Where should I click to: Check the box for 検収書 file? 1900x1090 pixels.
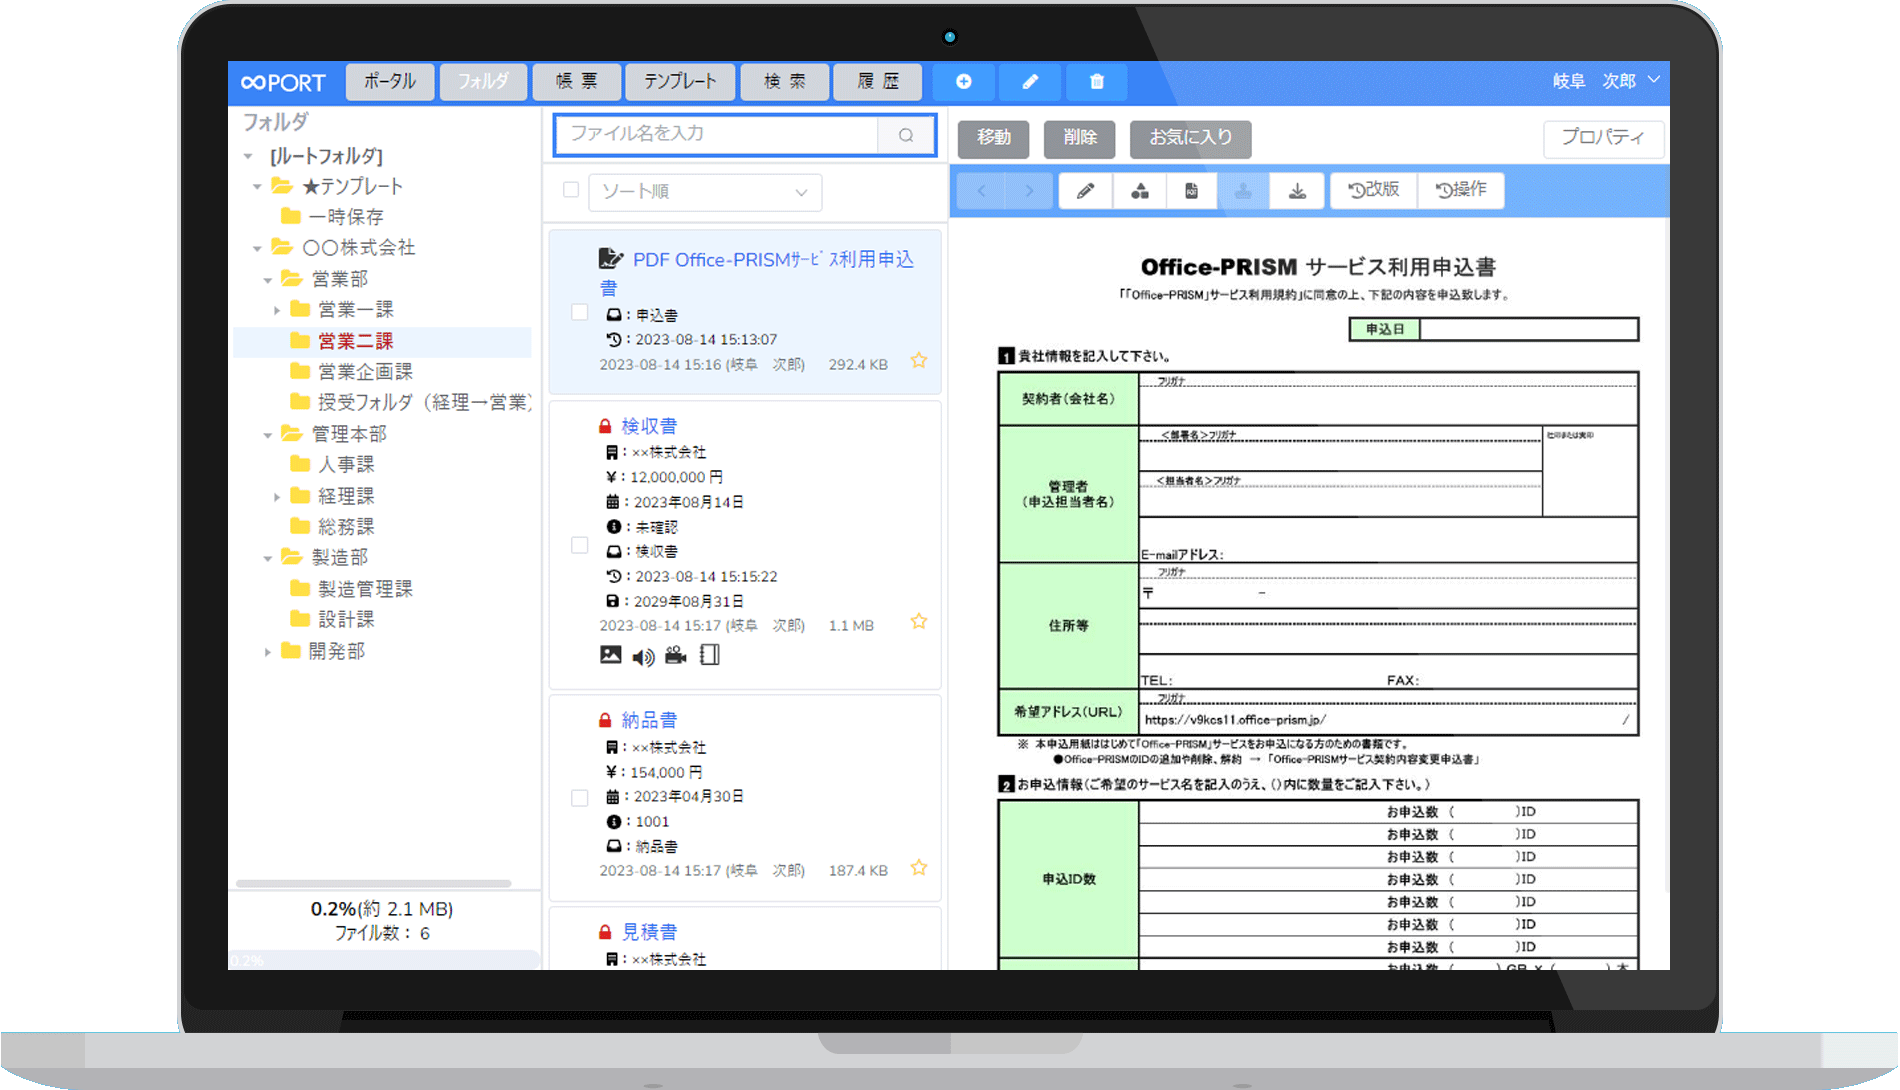tap(579, 545)
